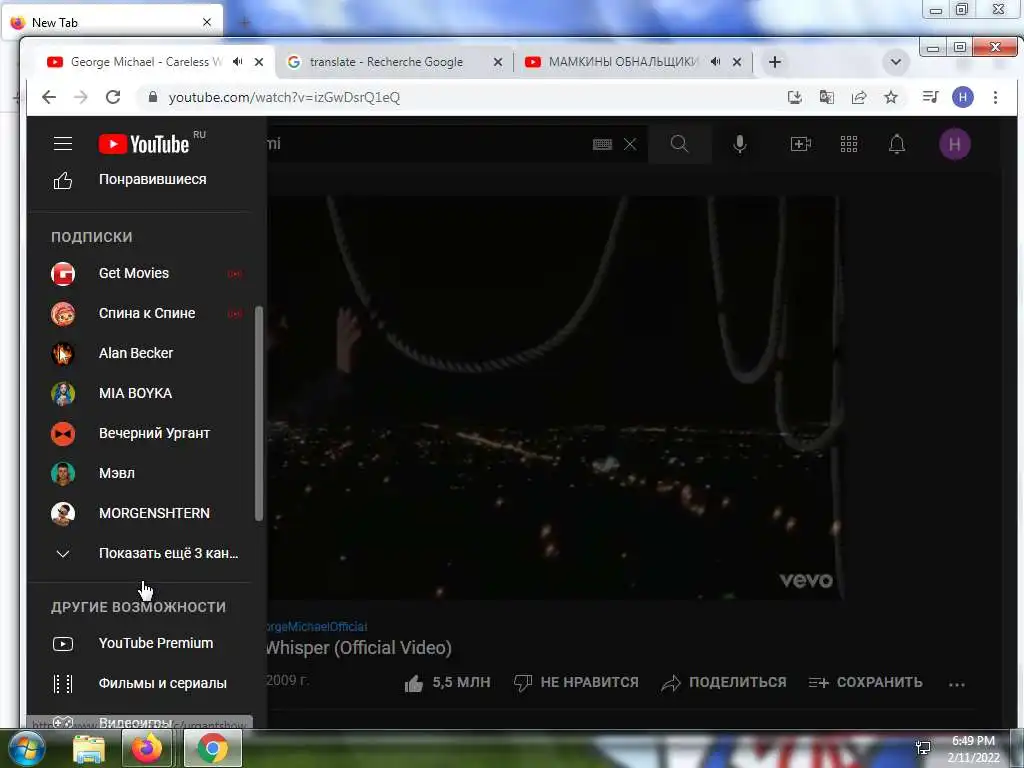The height and width of the screenshot is (768, 1024).
Task: Open more actions ellipsis under video
Action: (x=957, y=684)
